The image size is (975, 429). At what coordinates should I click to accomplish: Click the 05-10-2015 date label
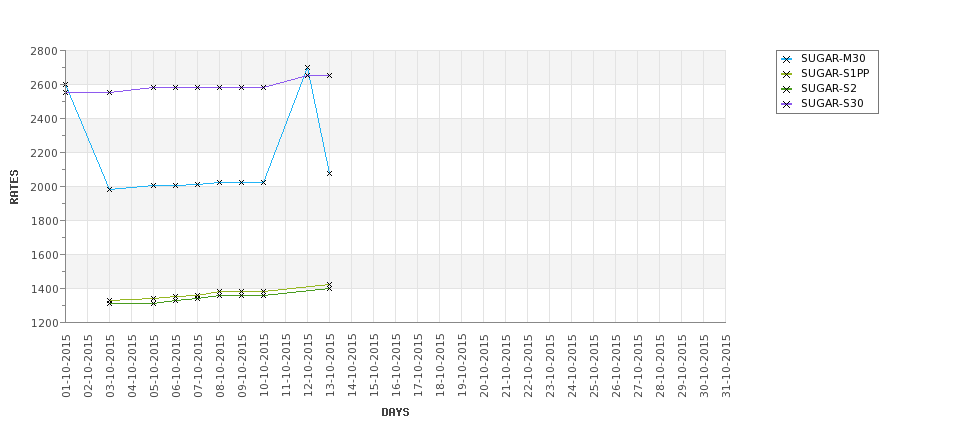154,366
